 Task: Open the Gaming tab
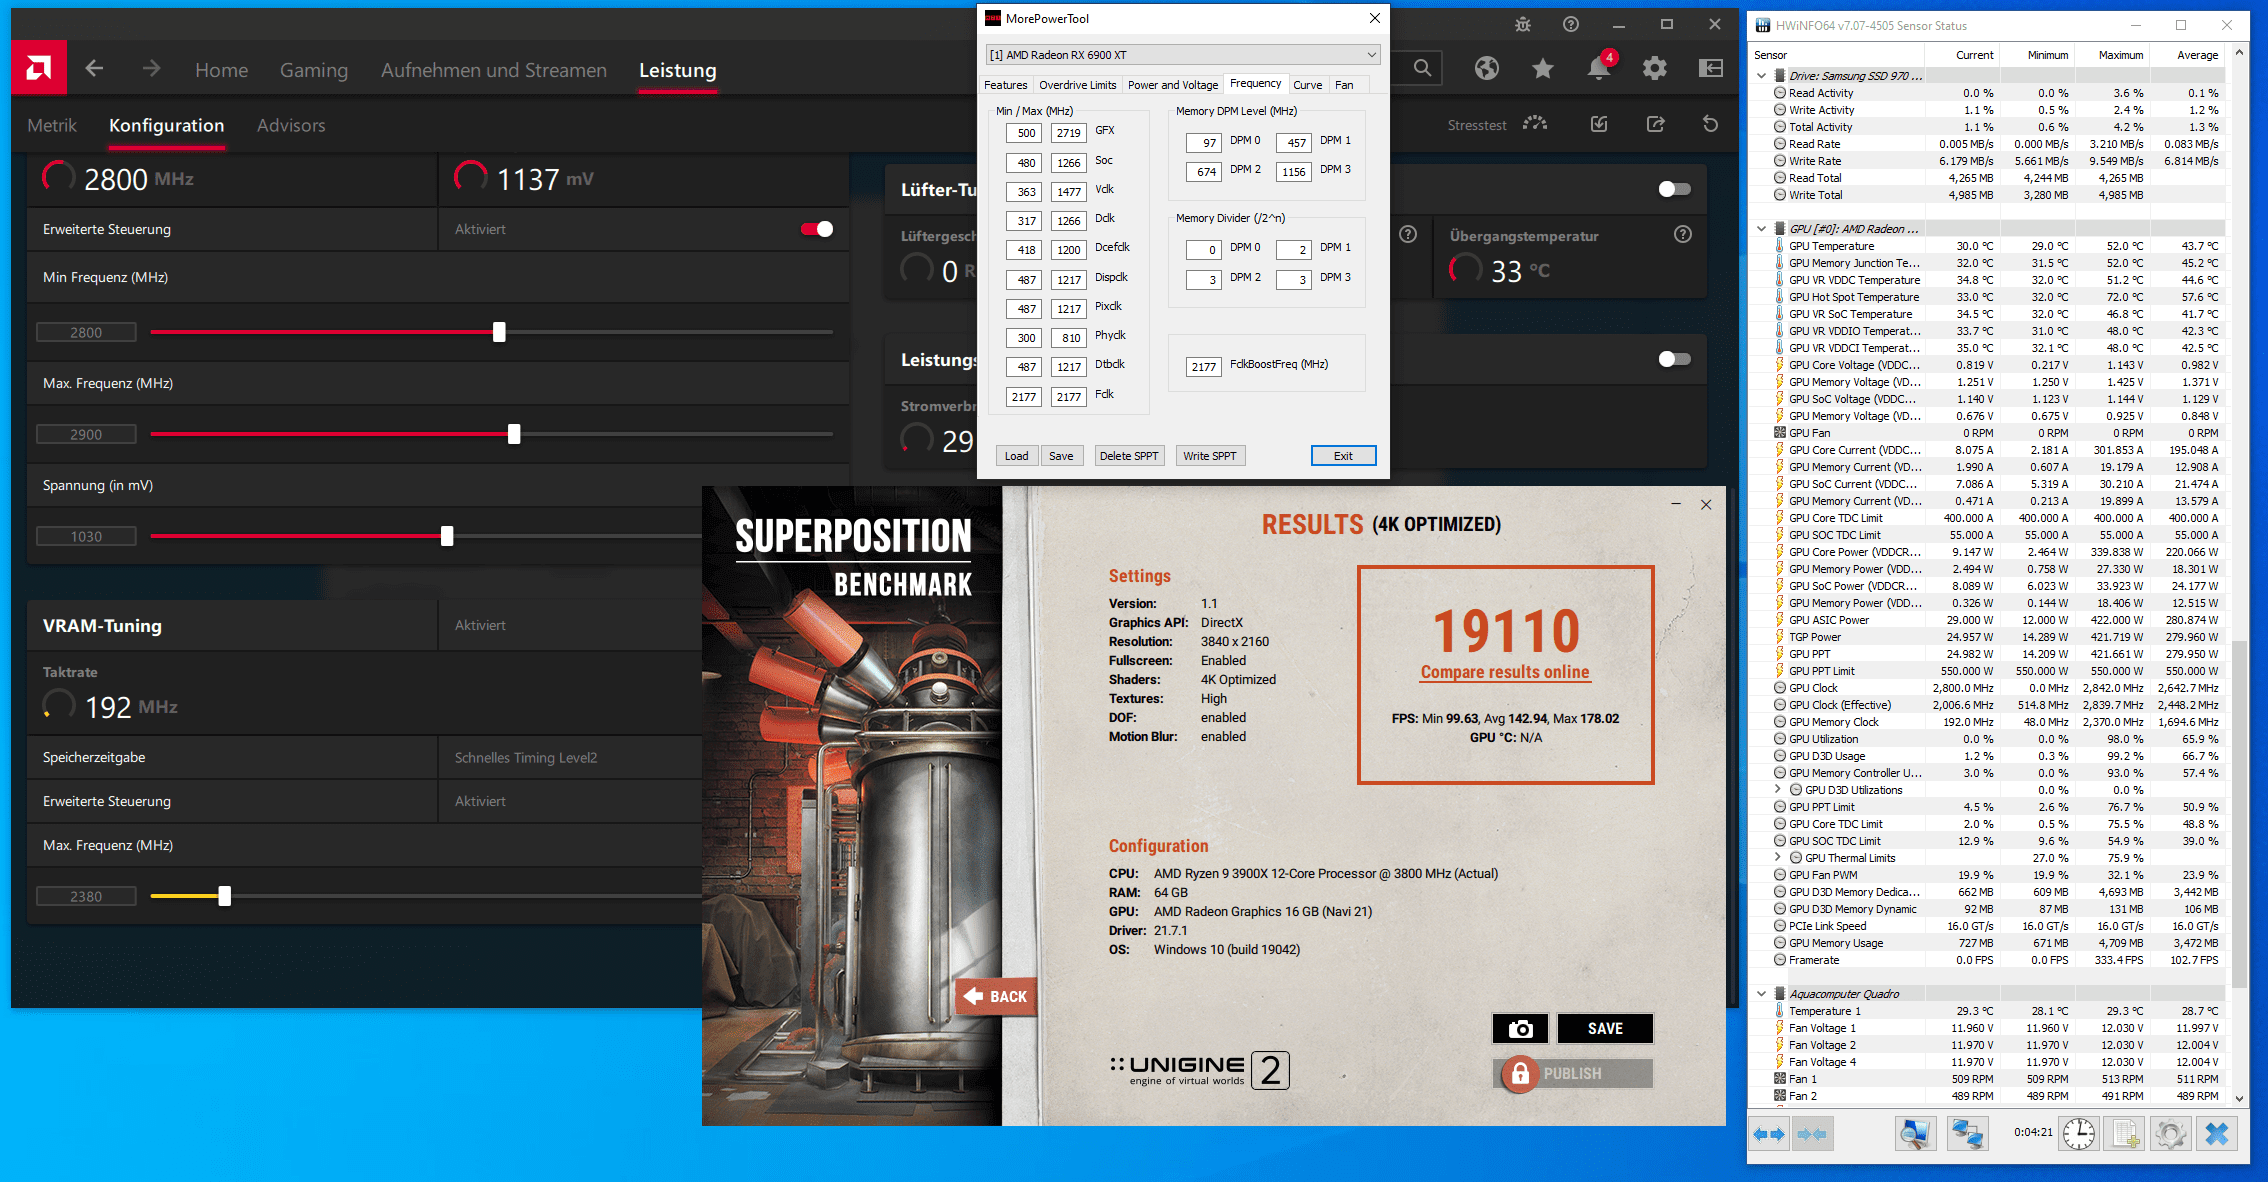(314, 70)
